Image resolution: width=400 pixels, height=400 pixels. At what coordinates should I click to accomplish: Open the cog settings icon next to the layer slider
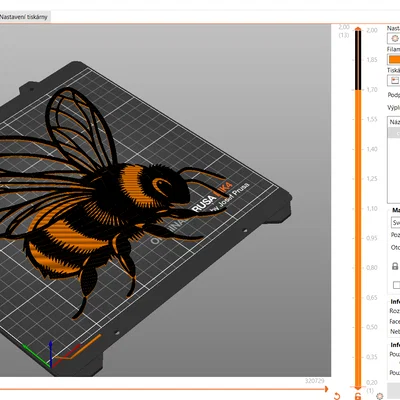pos(379,396)
